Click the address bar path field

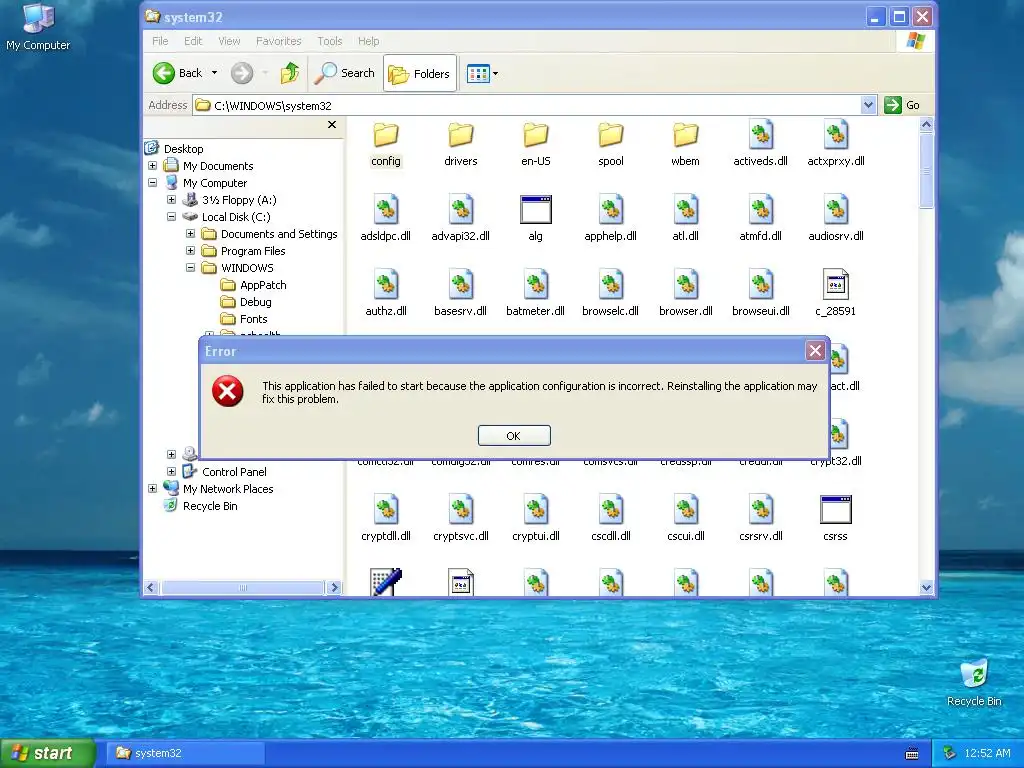(528, 105)
